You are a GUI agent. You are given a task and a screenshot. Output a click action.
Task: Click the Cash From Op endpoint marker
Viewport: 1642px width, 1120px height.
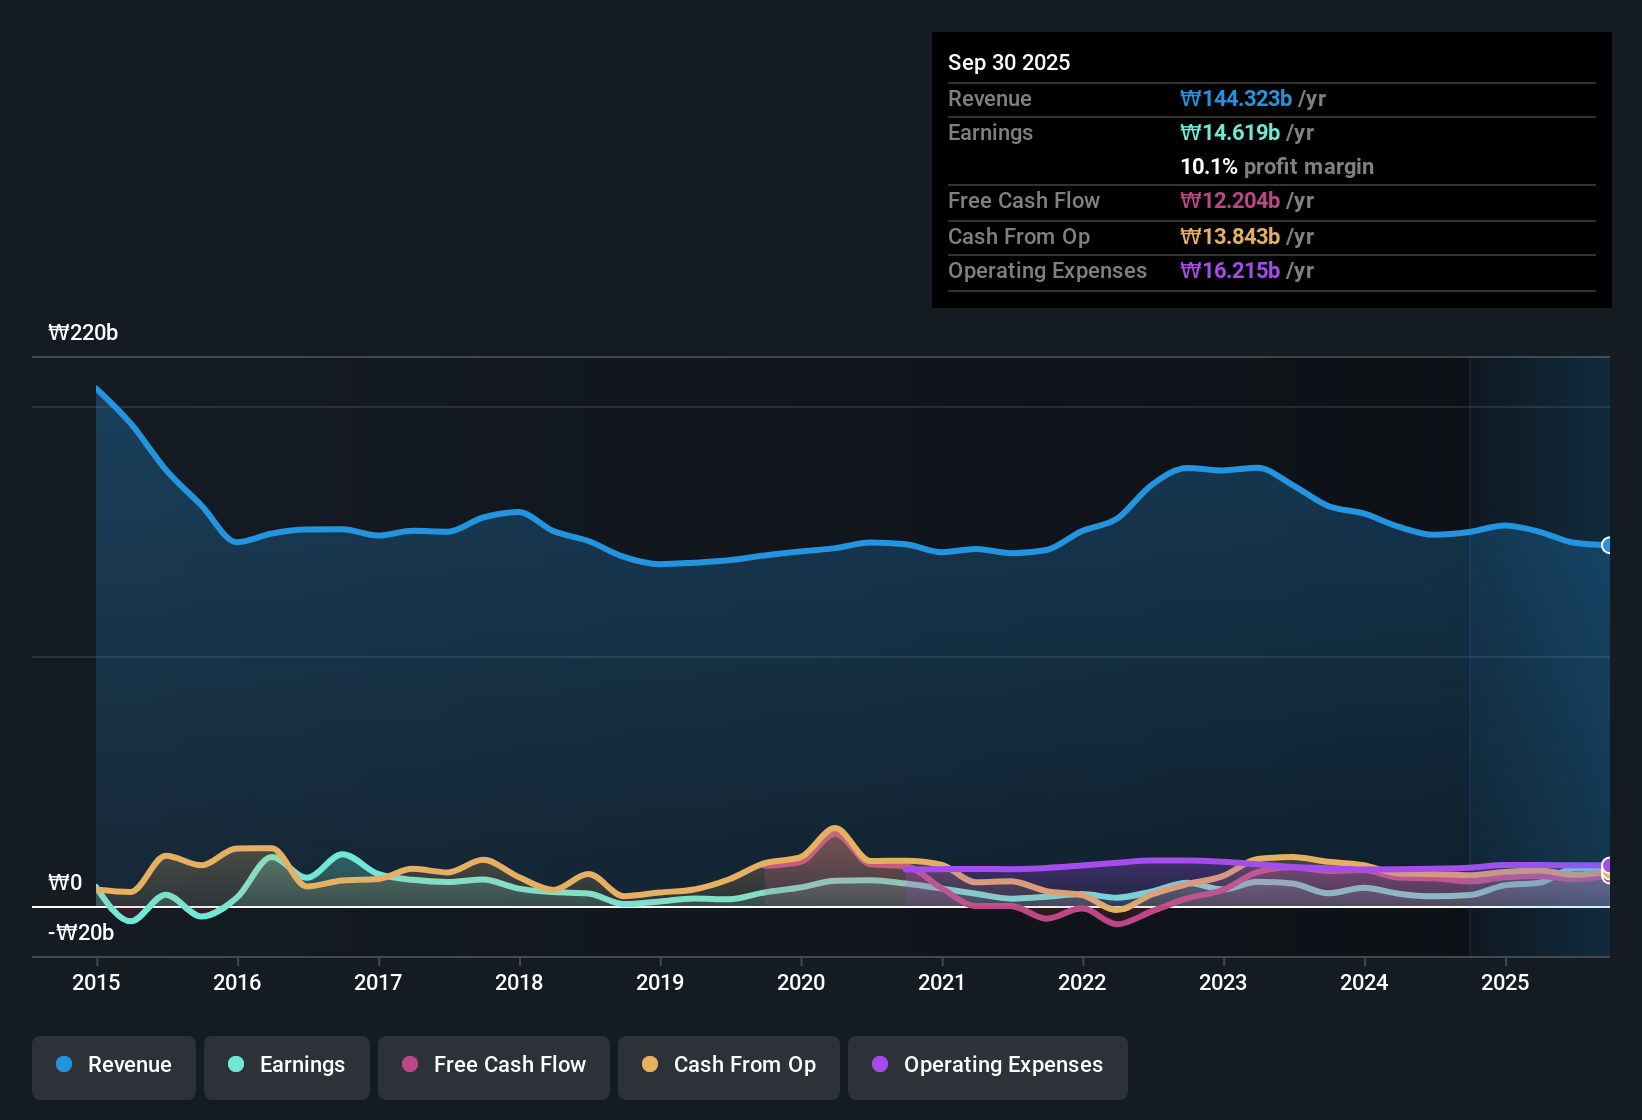pos(1609,873)
